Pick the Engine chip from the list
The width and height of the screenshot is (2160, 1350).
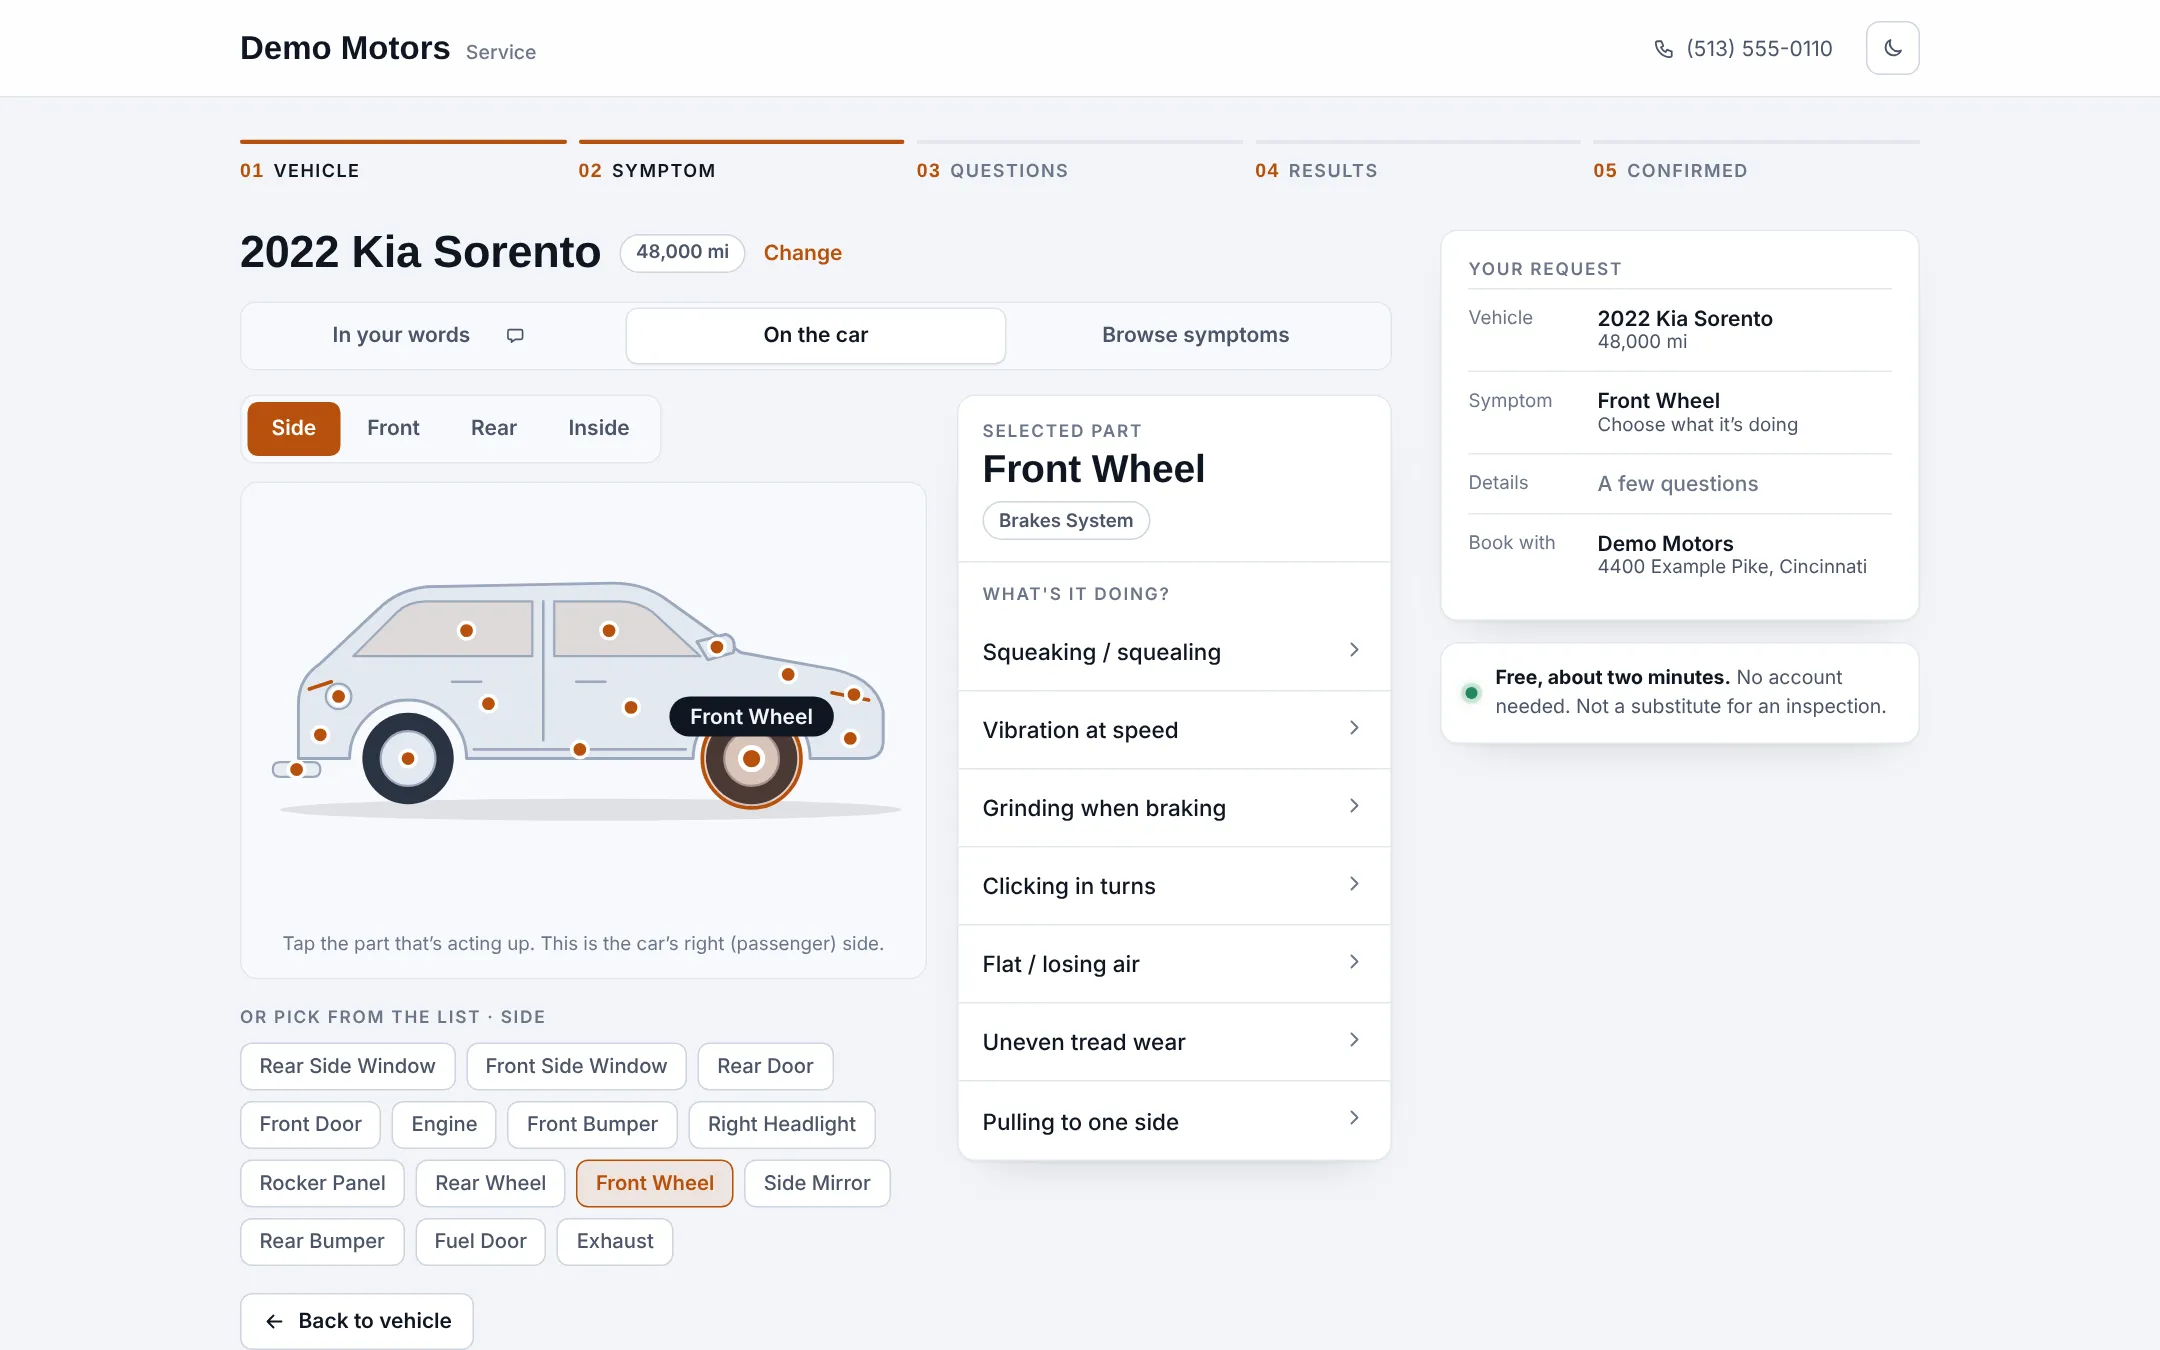pyautogui.click(x=444, y=1124)
